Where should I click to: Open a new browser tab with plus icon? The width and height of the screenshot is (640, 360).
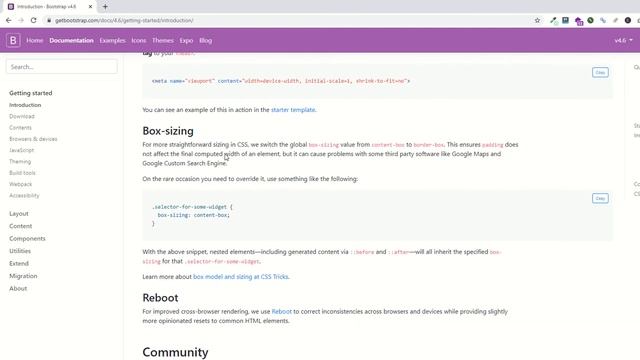105,7
